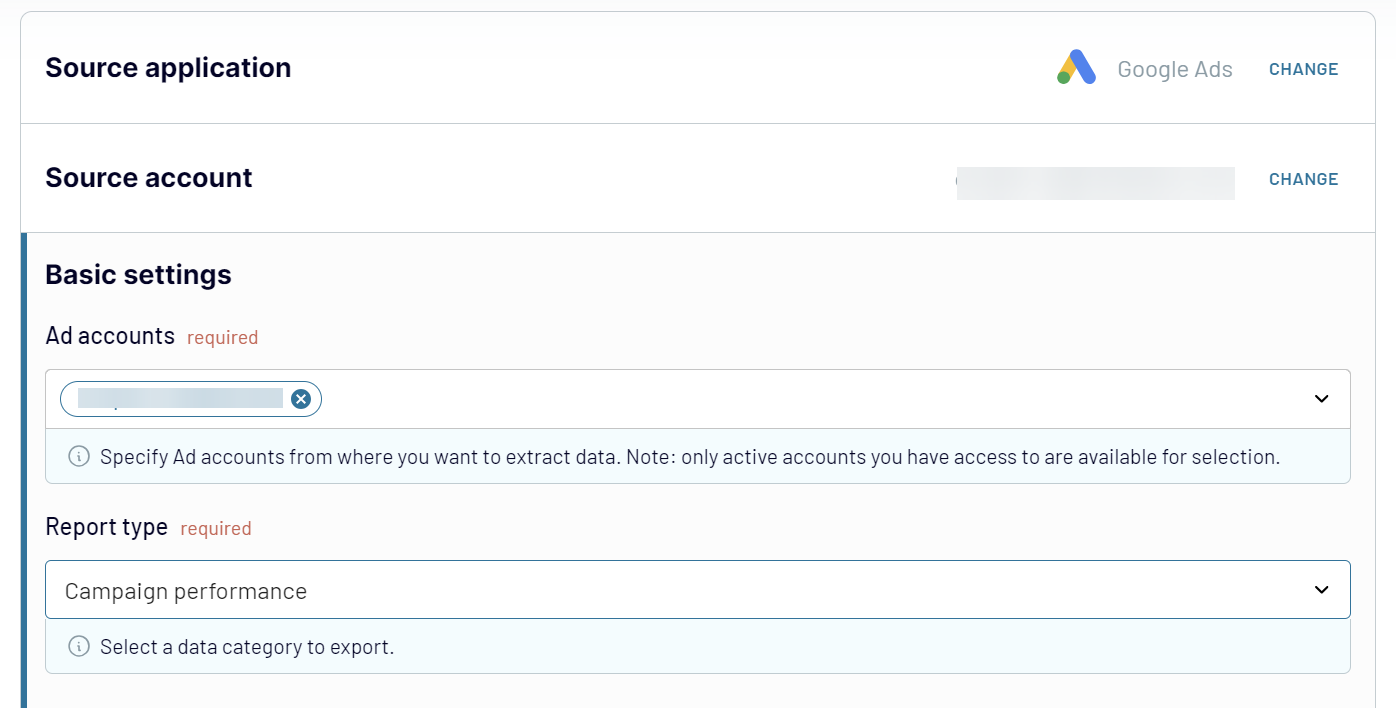
Task: Remove the selected ad account chip
Action: pyautogui.click(x=301, y=399)
